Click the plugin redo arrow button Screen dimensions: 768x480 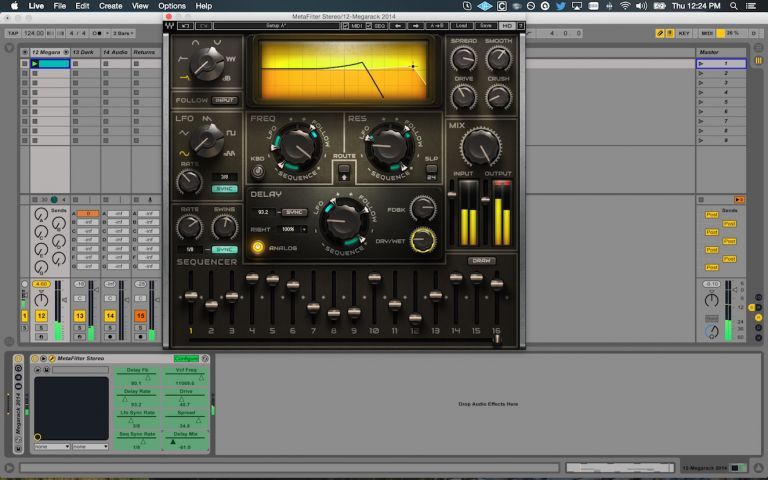click(x=203, y=25)
